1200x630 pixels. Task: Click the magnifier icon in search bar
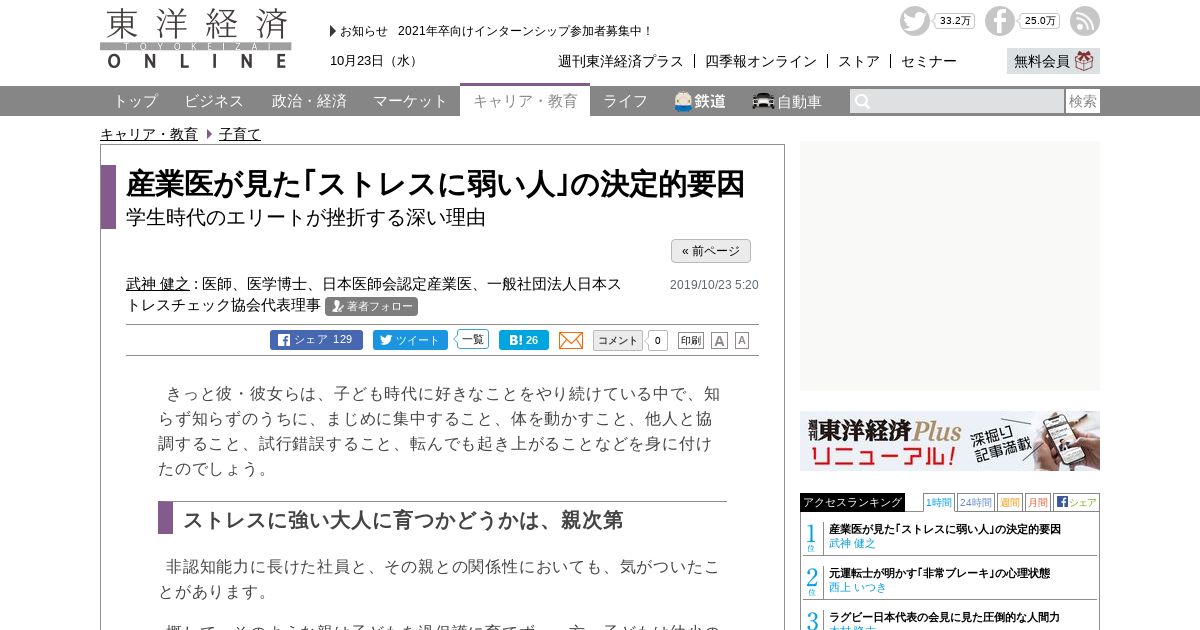863,101
